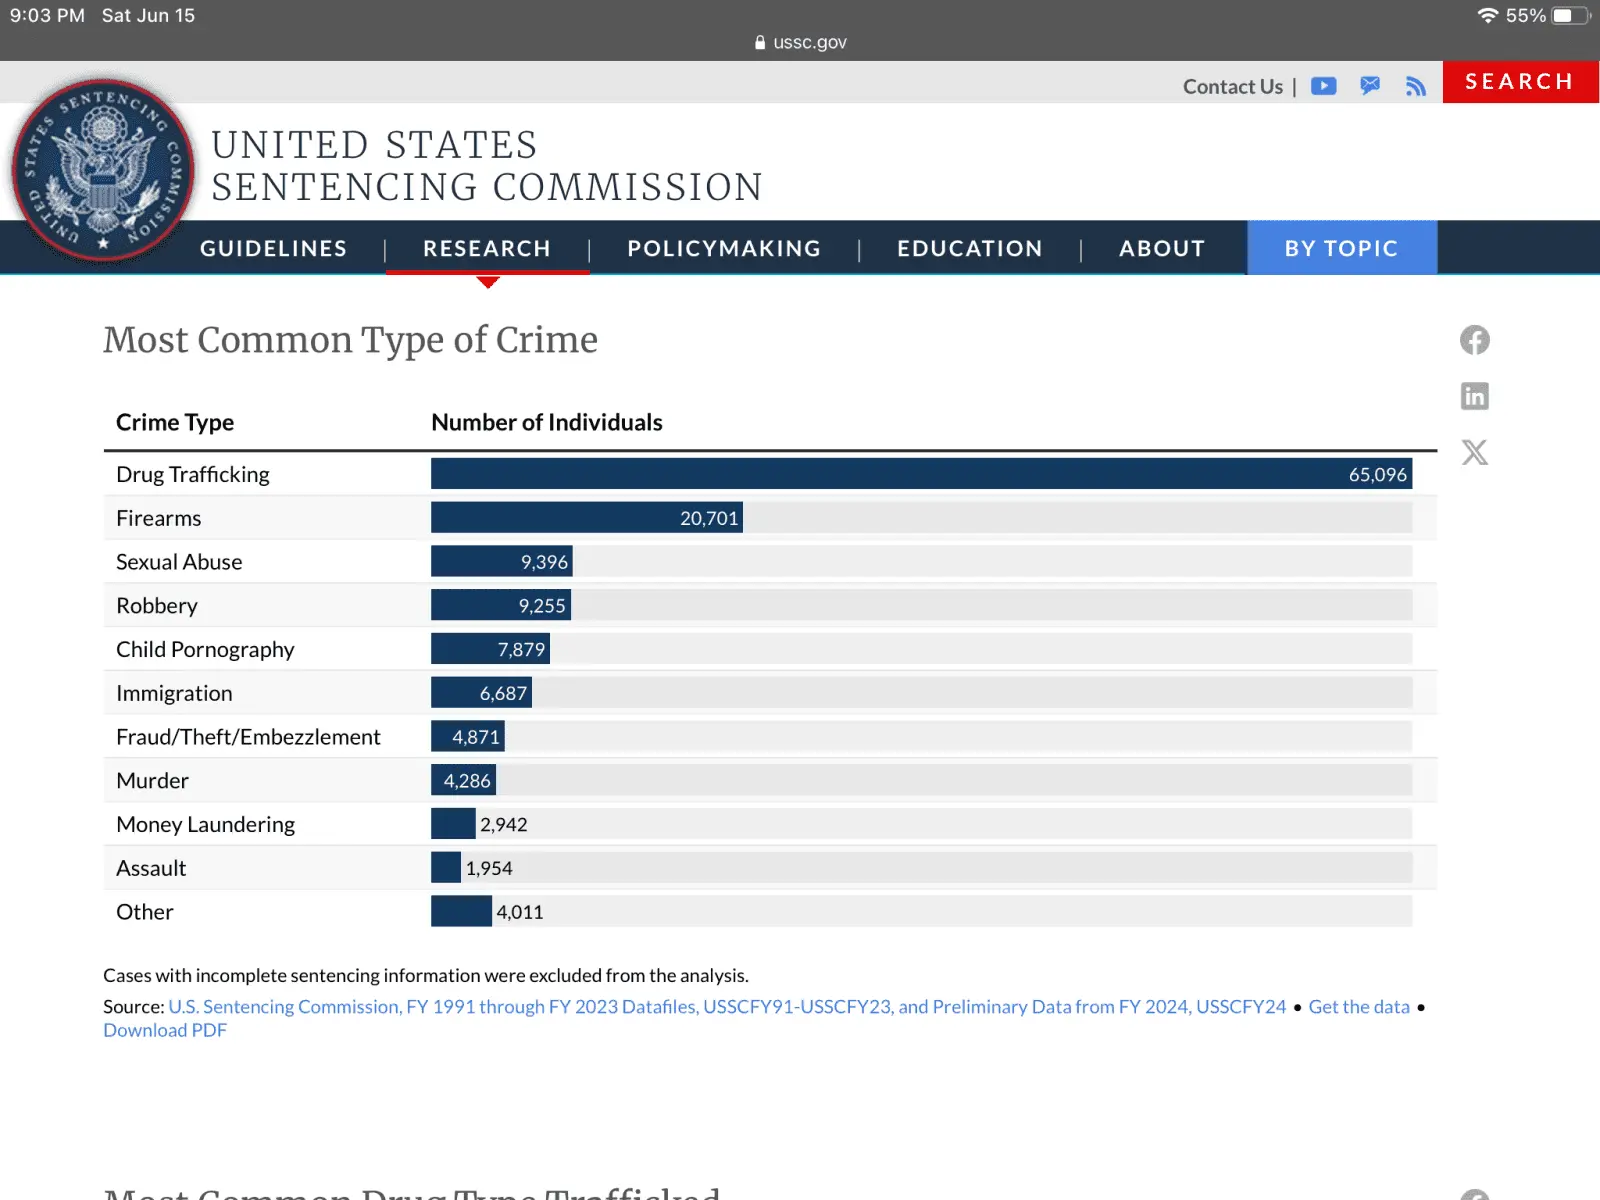Open the YouTube channel icon
The image size is (1600, 1200).
1323,86
